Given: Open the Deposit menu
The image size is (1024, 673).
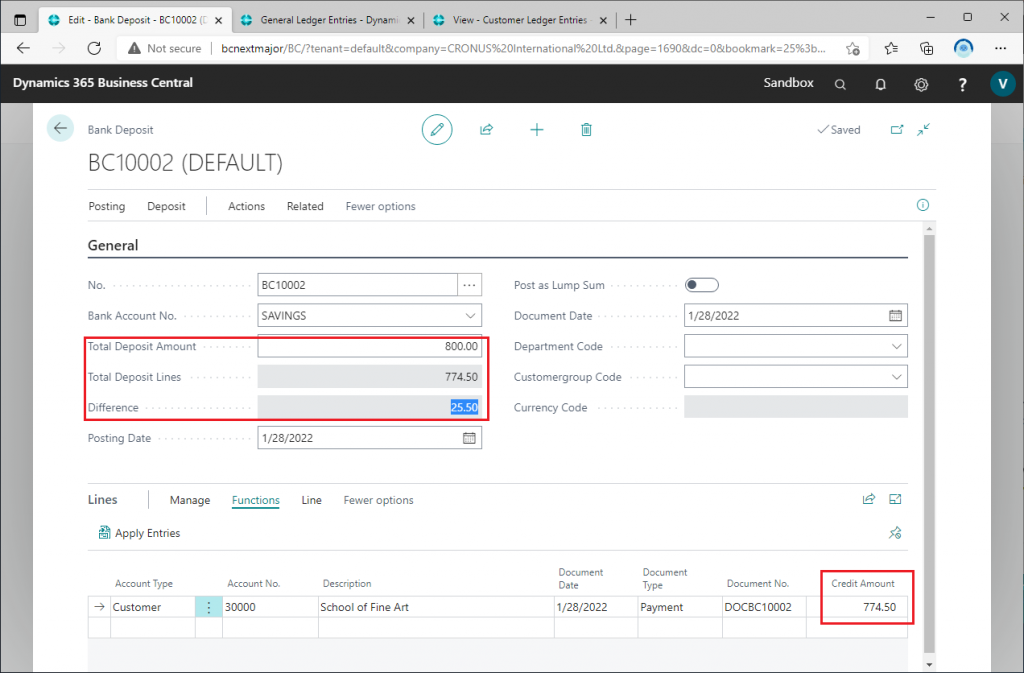Looking at the screenshot, I should coord(166,206).
